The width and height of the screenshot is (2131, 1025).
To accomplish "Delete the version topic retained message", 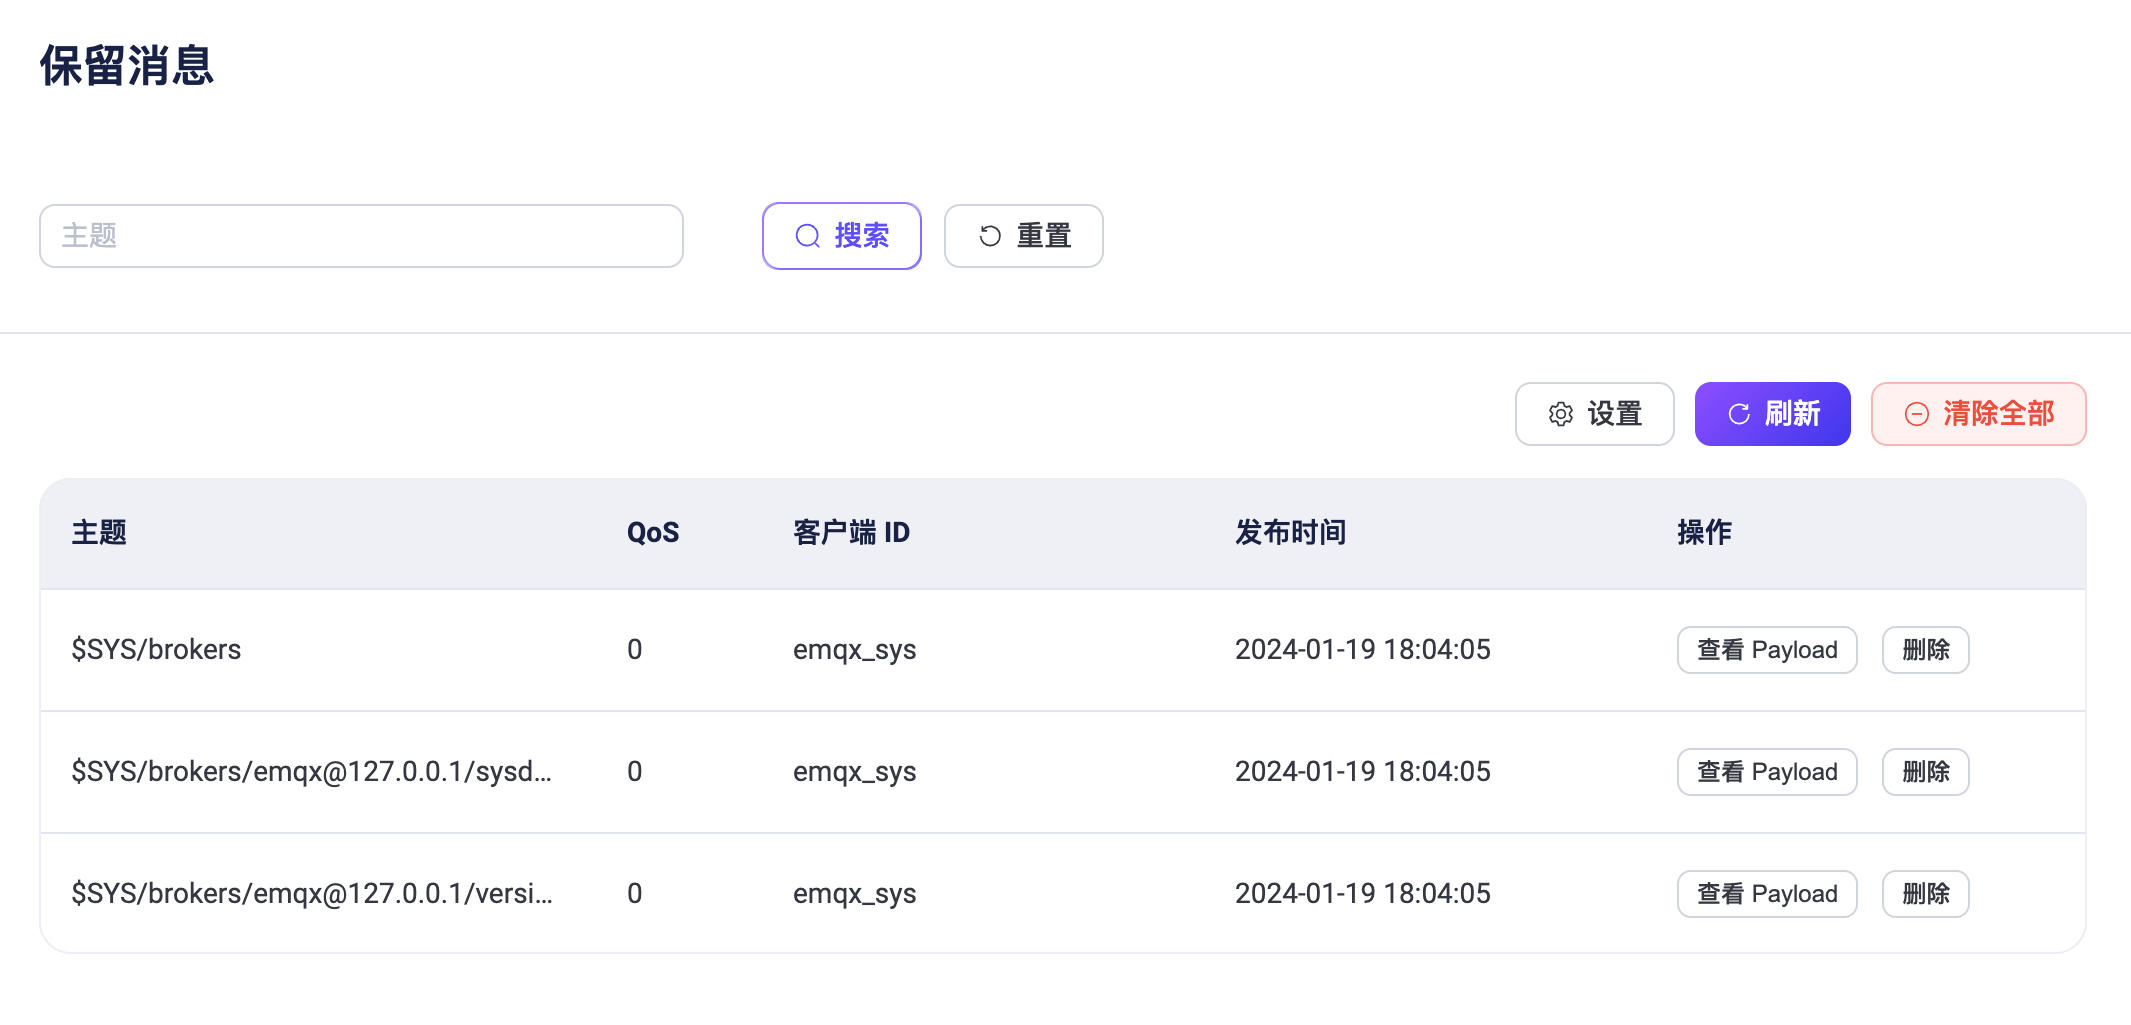I will click(1925, 893).
